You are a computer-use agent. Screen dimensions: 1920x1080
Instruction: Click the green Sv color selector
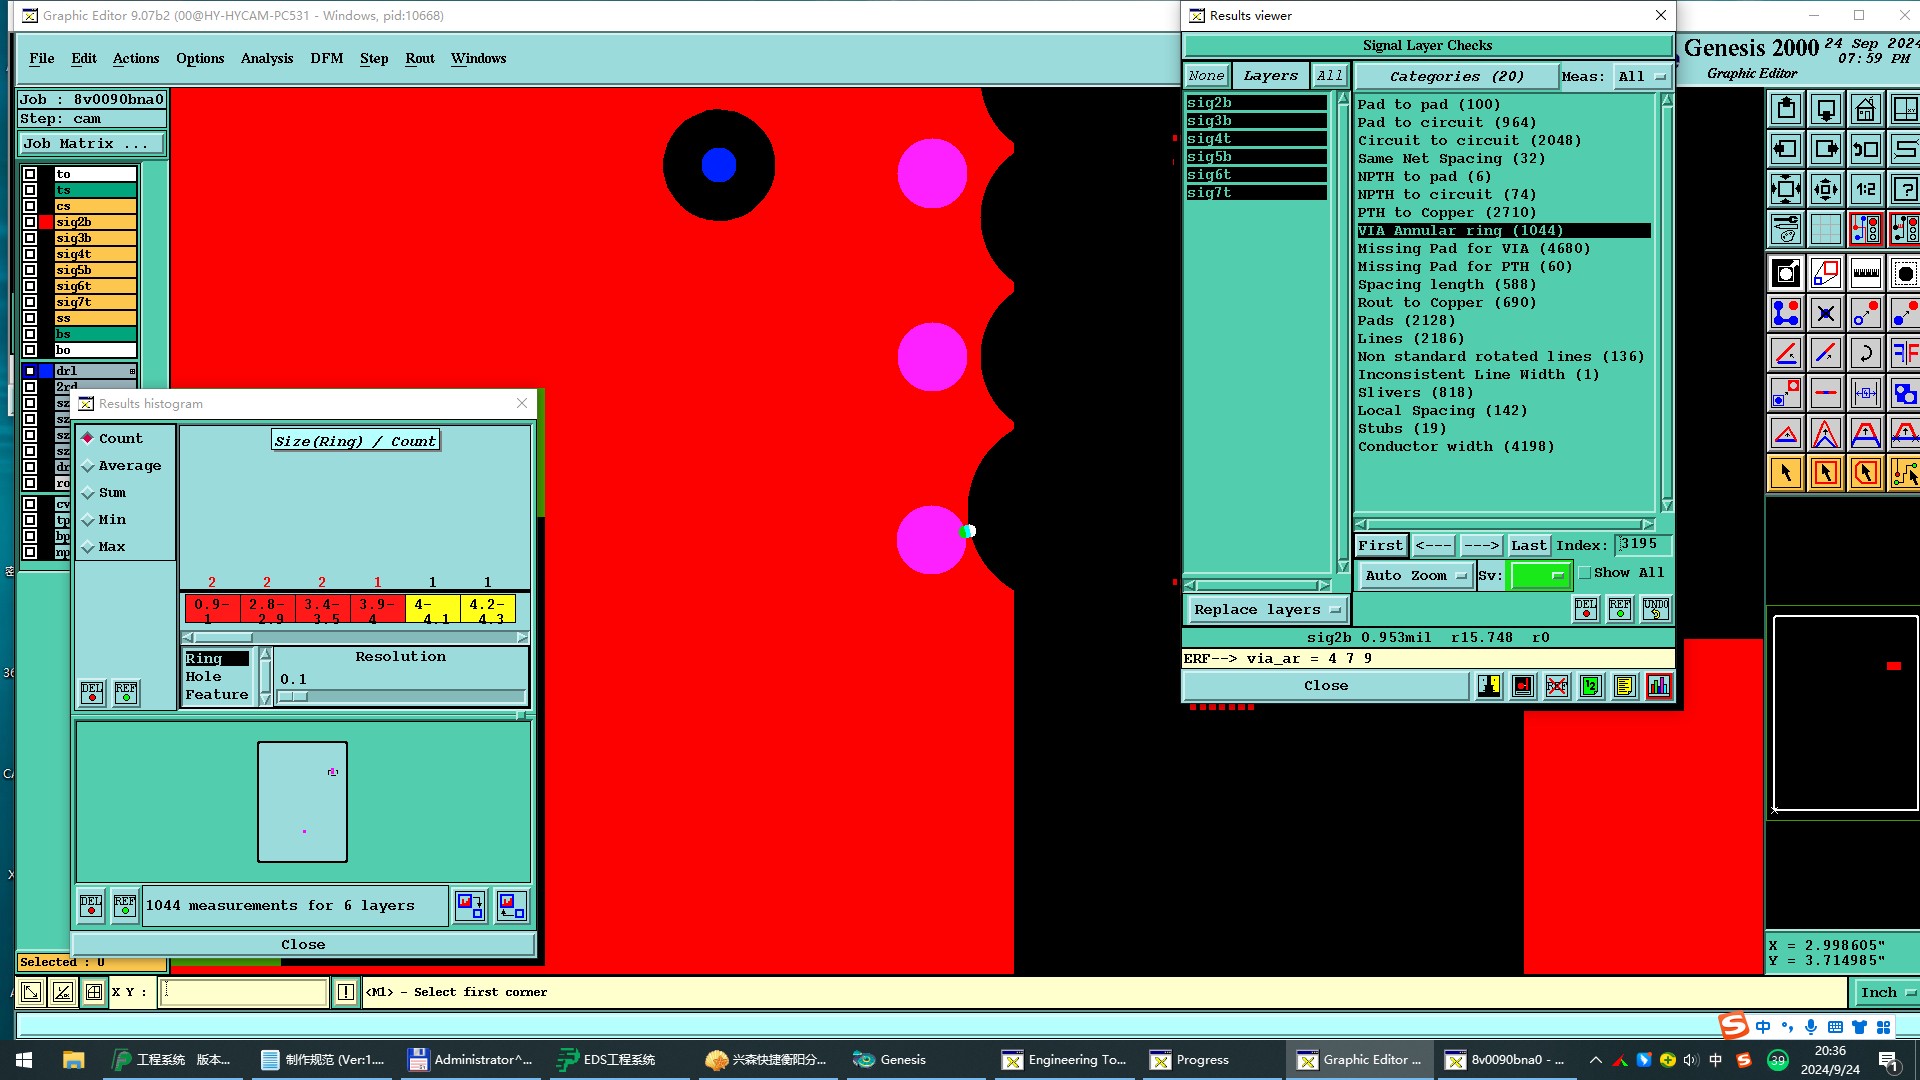coord(1539,575)
